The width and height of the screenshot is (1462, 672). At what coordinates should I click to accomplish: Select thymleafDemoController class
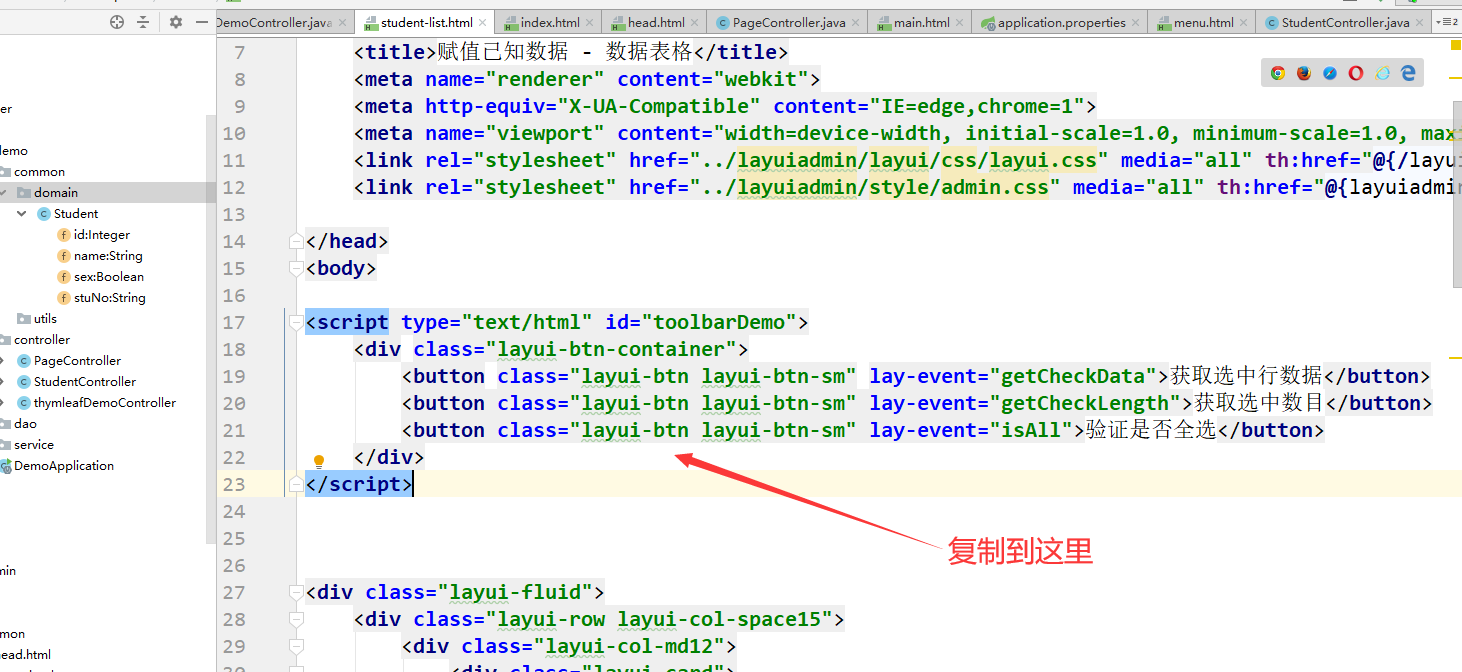105,403
